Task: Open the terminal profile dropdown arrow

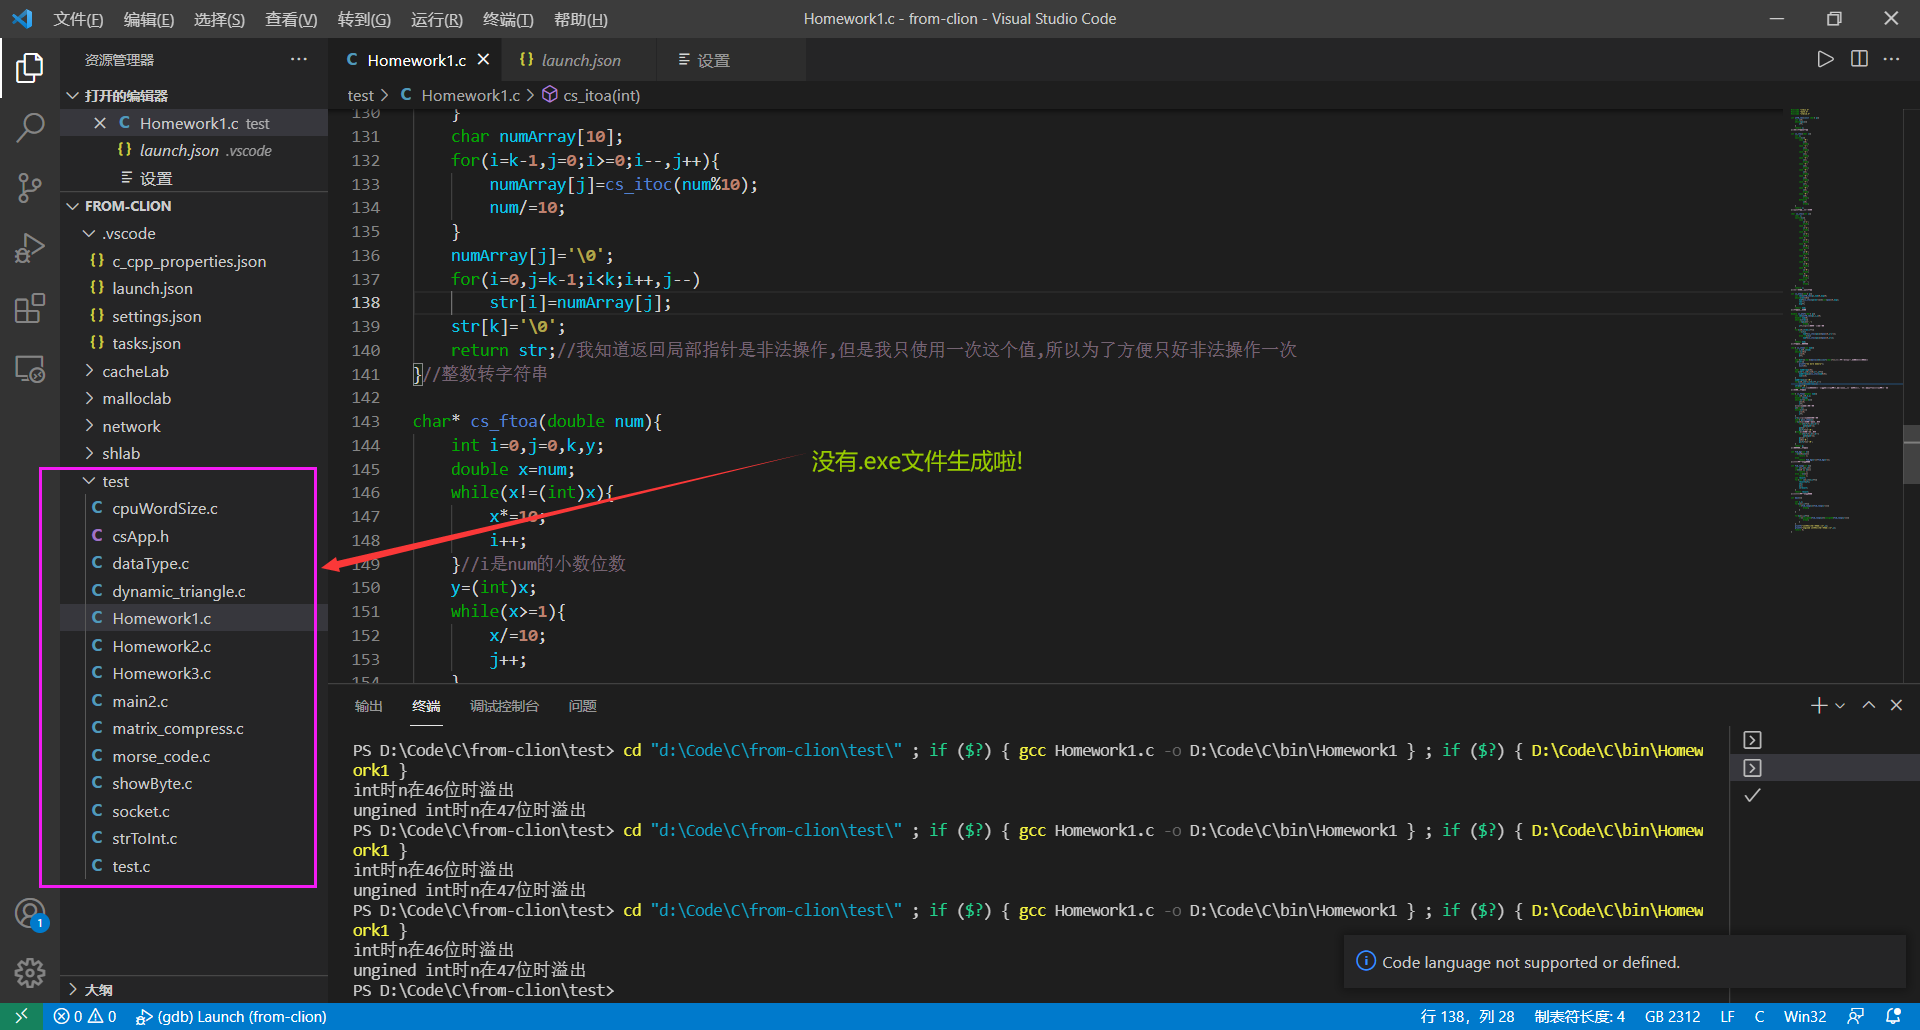Action: pos(1840,705)
